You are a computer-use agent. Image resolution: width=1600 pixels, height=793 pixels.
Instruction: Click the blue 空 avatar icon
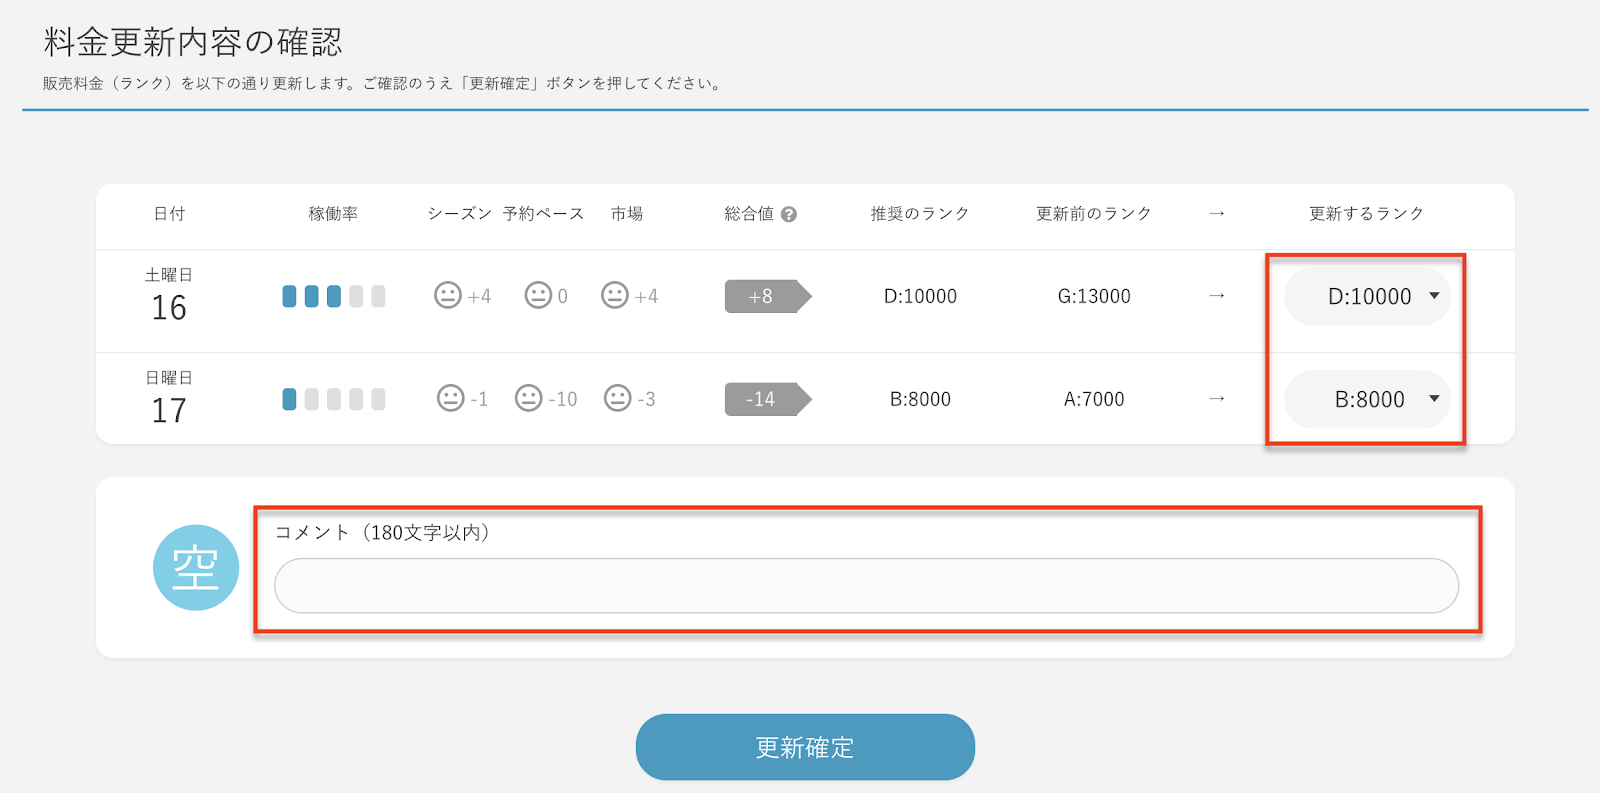click(x=196, y=567)
